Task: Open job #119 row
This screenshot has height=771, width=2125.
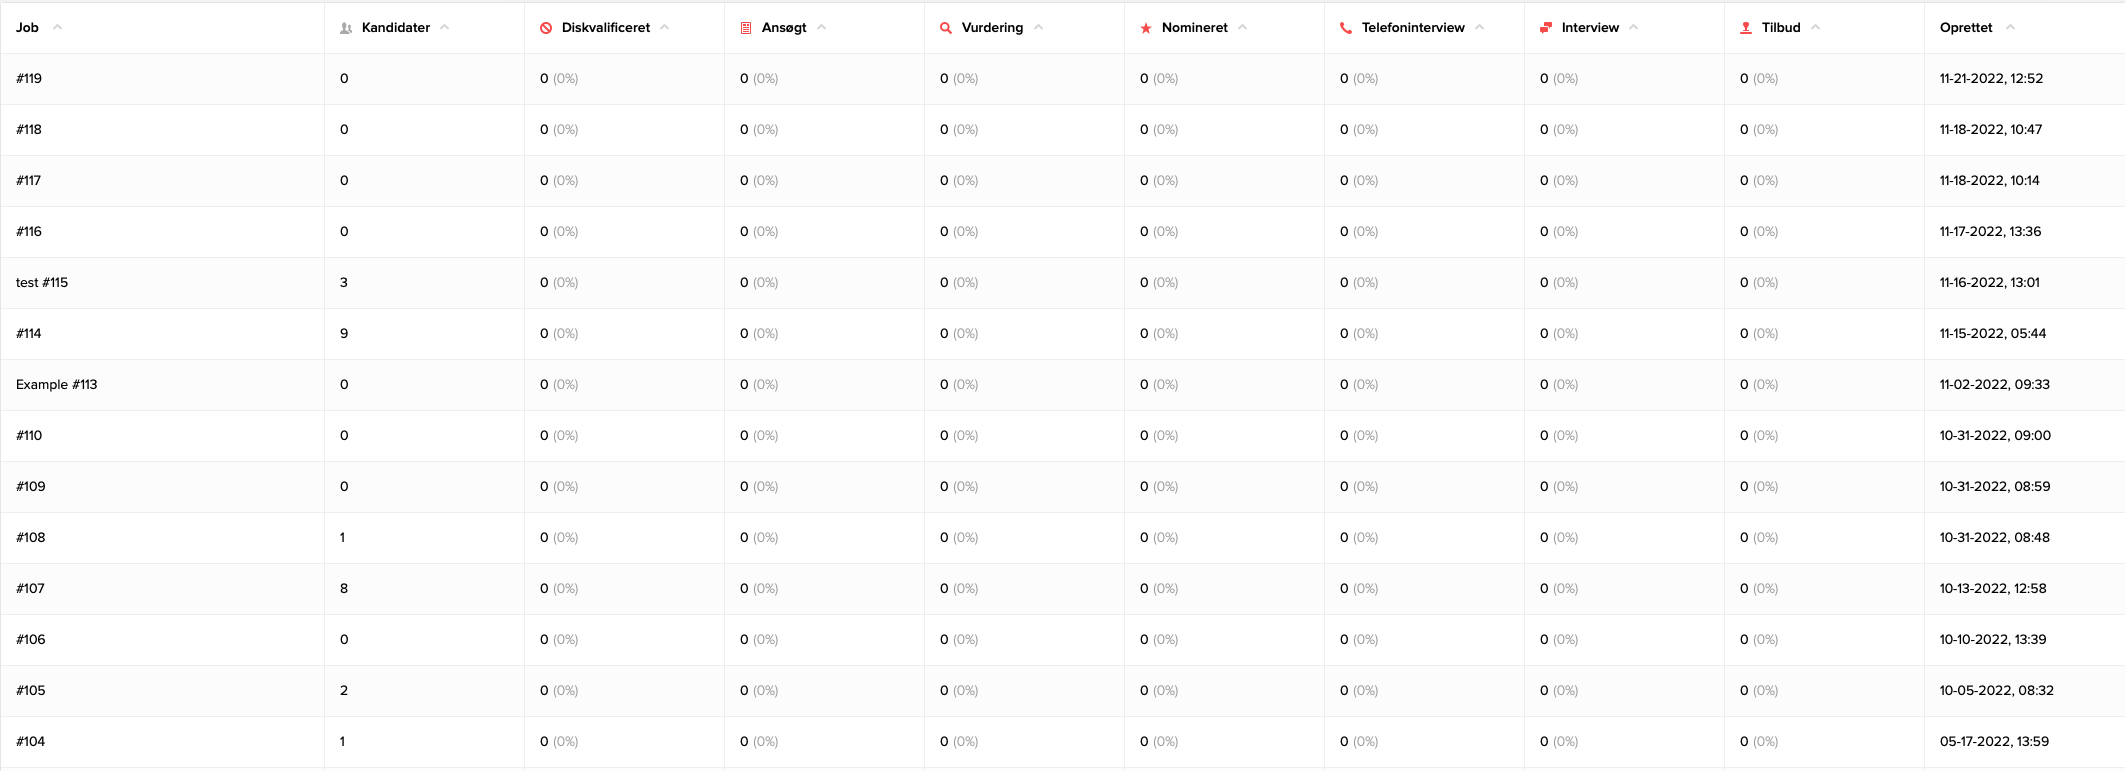Action: (29, 79)
